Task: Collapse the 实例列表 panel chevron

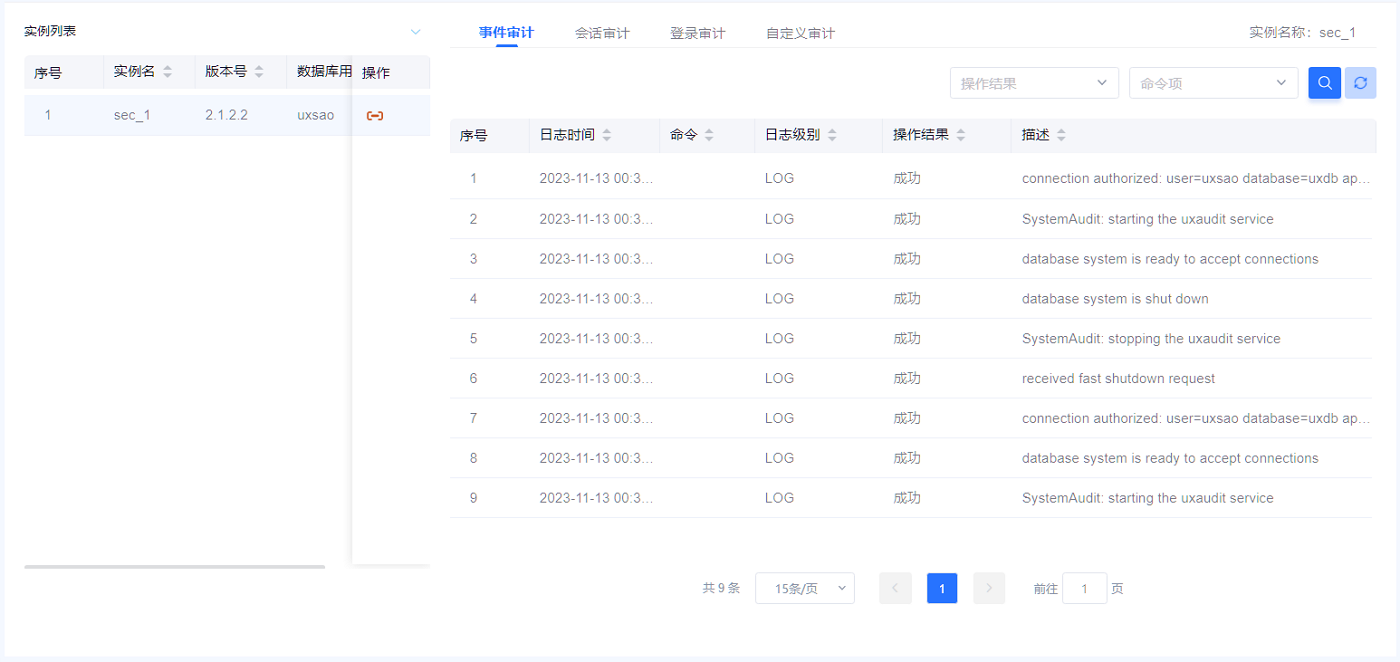Action: coord(416,32)
